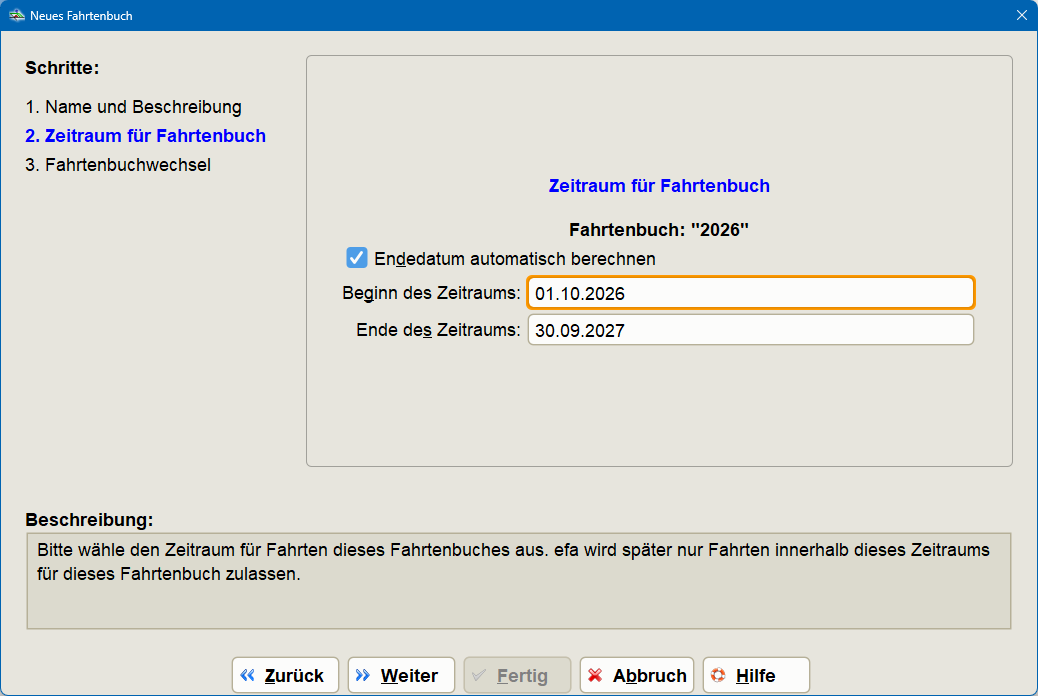This screenshot has height=696, width=1038.
Task: Uncheck Endedatum automatisch berechnen
Action: [357, 257]
